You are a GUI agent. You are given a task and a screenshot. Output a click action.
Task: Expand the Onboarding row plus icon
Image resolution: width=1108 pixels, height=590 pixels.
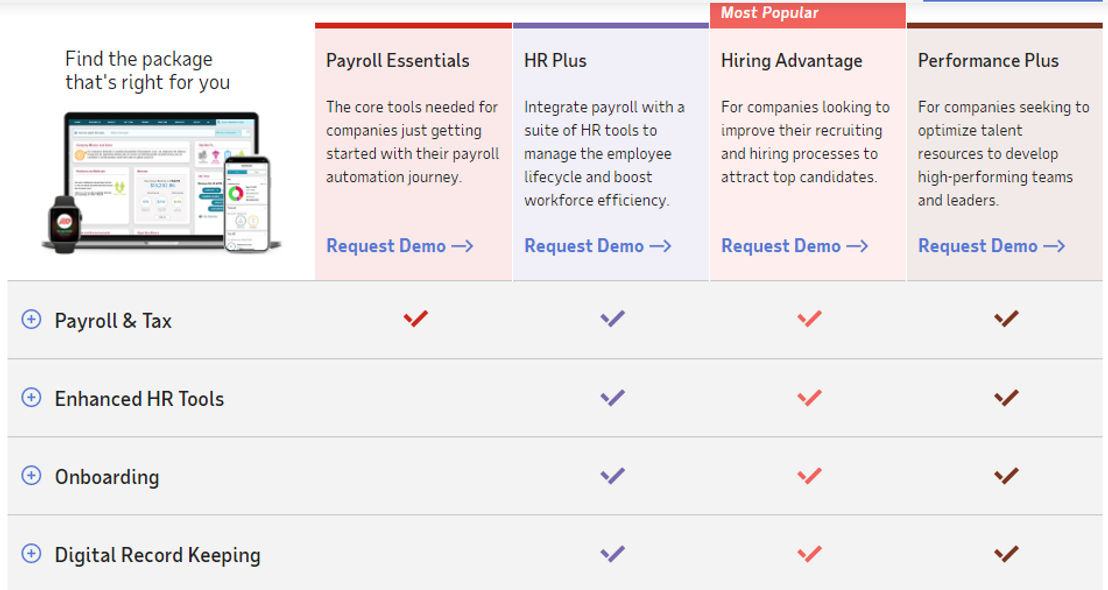coord(31,476)
